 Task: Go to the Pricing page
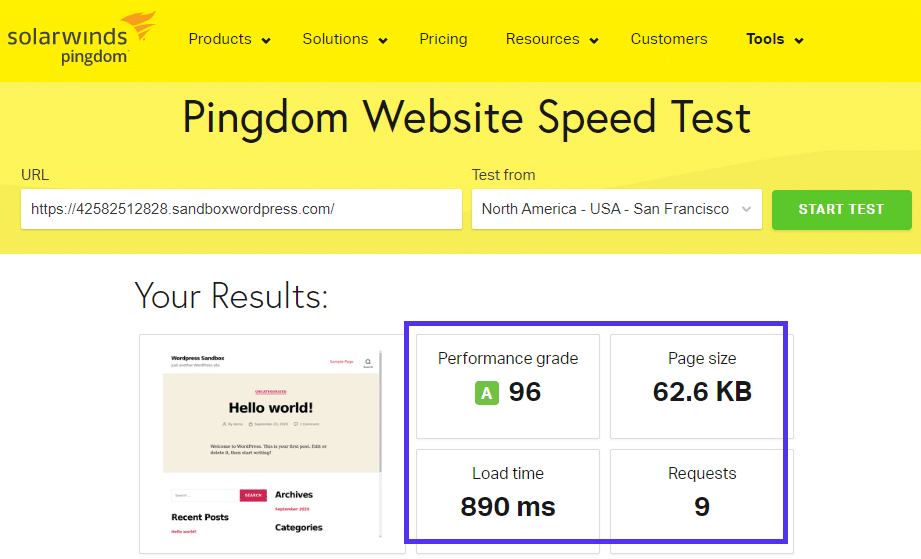[443, 39]
